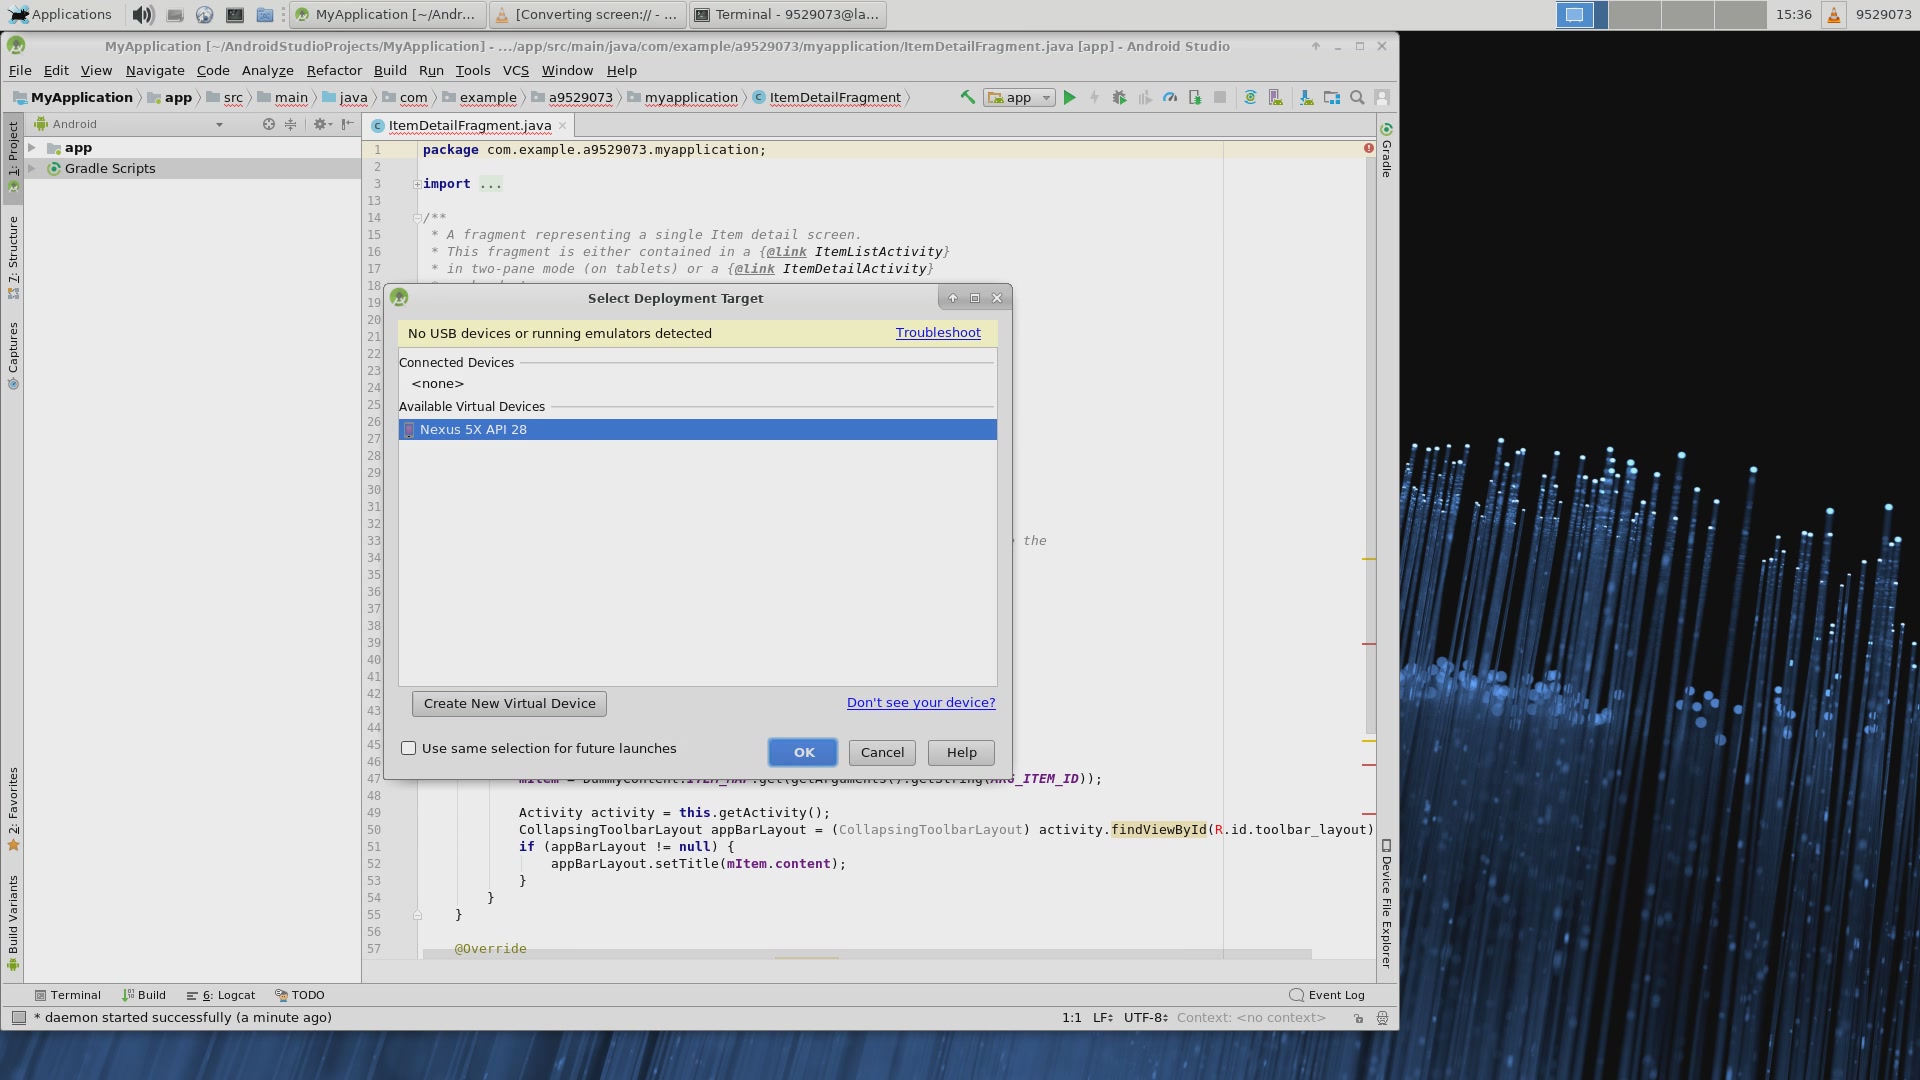
Task: Open the Refactor menu
Action: pos(334,70)
